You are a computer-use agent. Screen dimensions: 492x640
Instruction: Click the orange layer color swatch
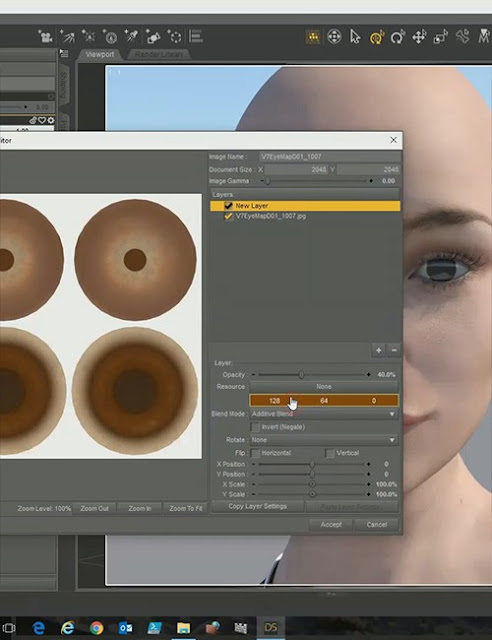pos(324,401)
